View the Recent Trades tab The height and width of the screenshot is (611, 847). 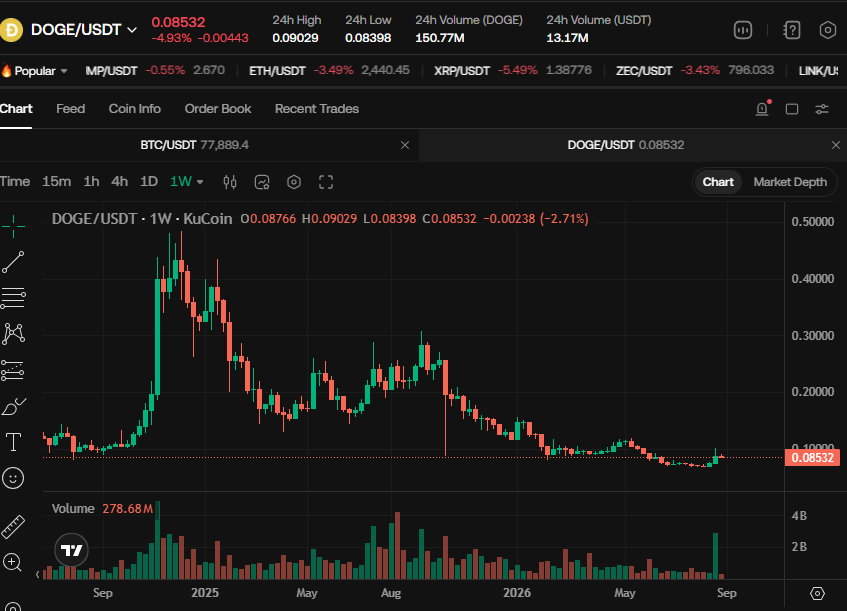317,109
